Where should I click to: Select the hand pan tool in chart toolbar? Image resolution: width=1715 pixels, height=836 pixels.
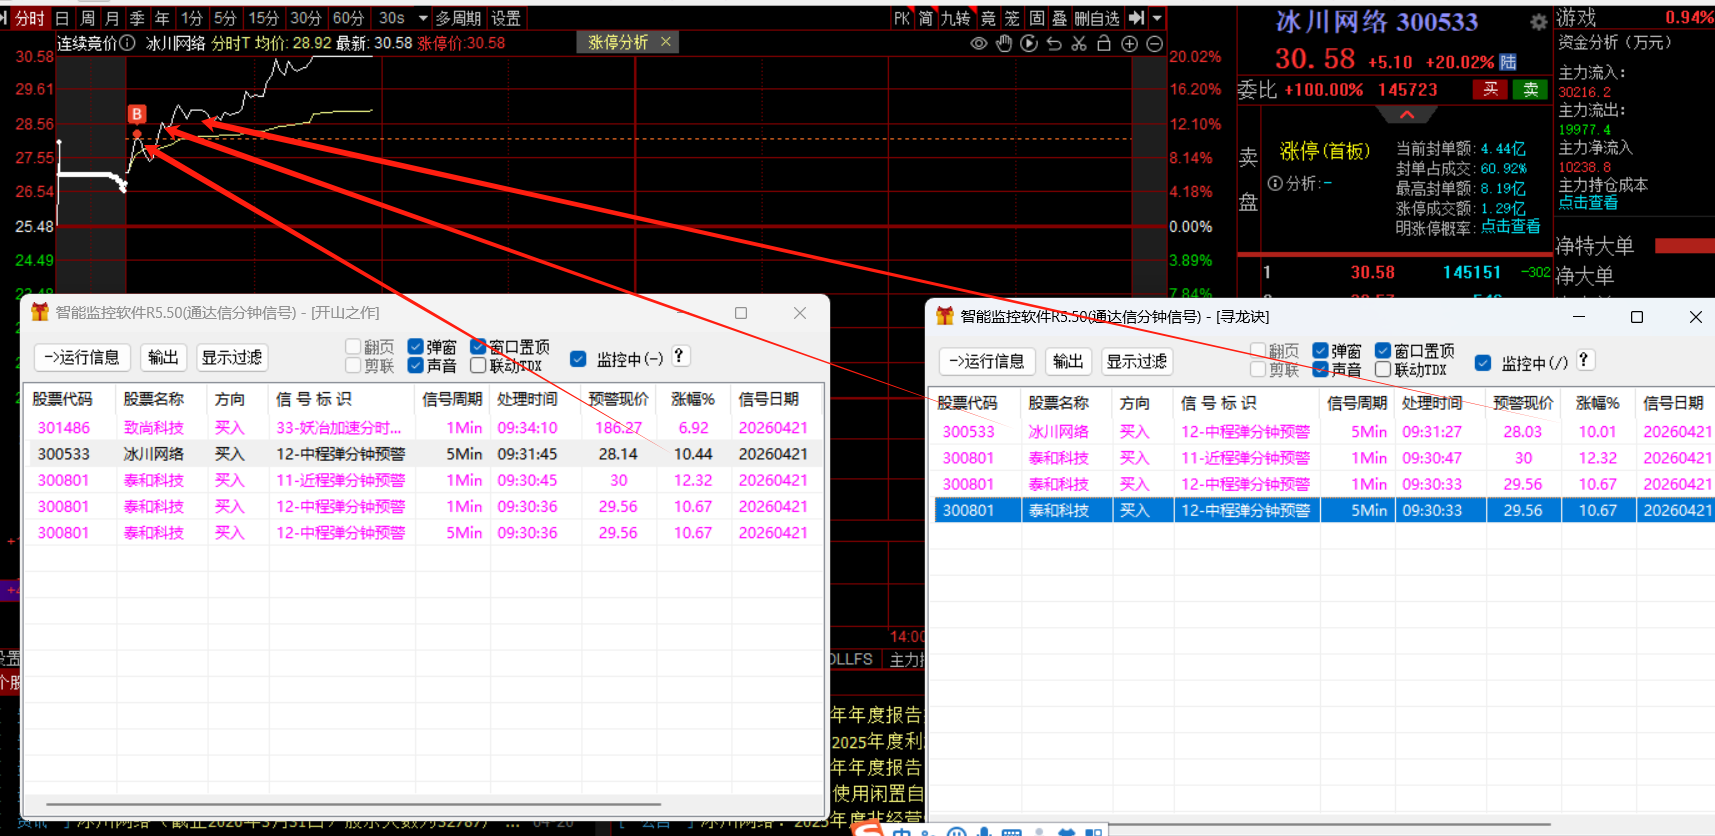[x=1004, y=44]
